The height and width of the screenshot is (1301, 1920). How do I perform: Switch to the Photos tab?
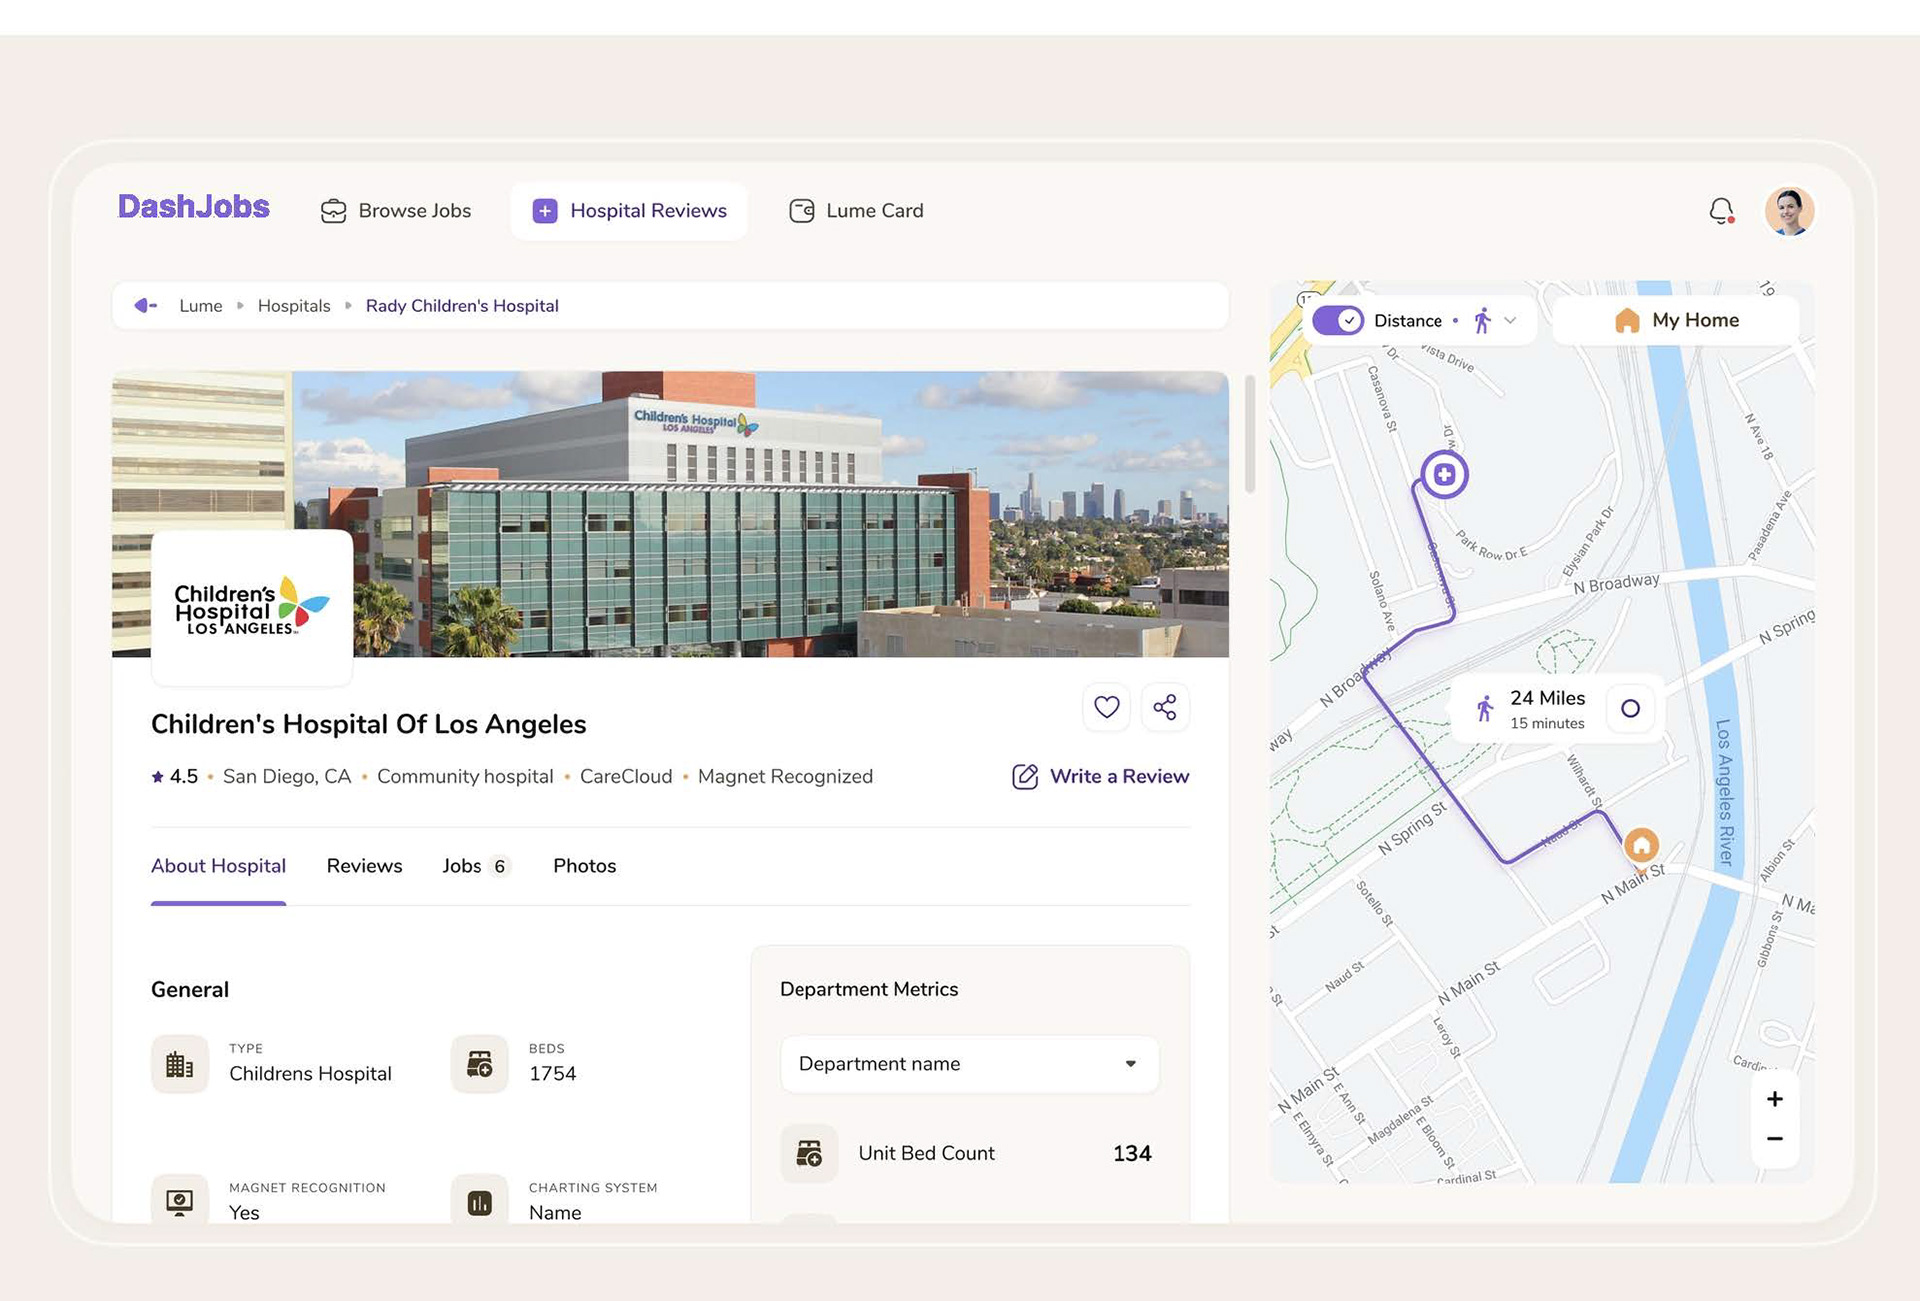(584, 866)
